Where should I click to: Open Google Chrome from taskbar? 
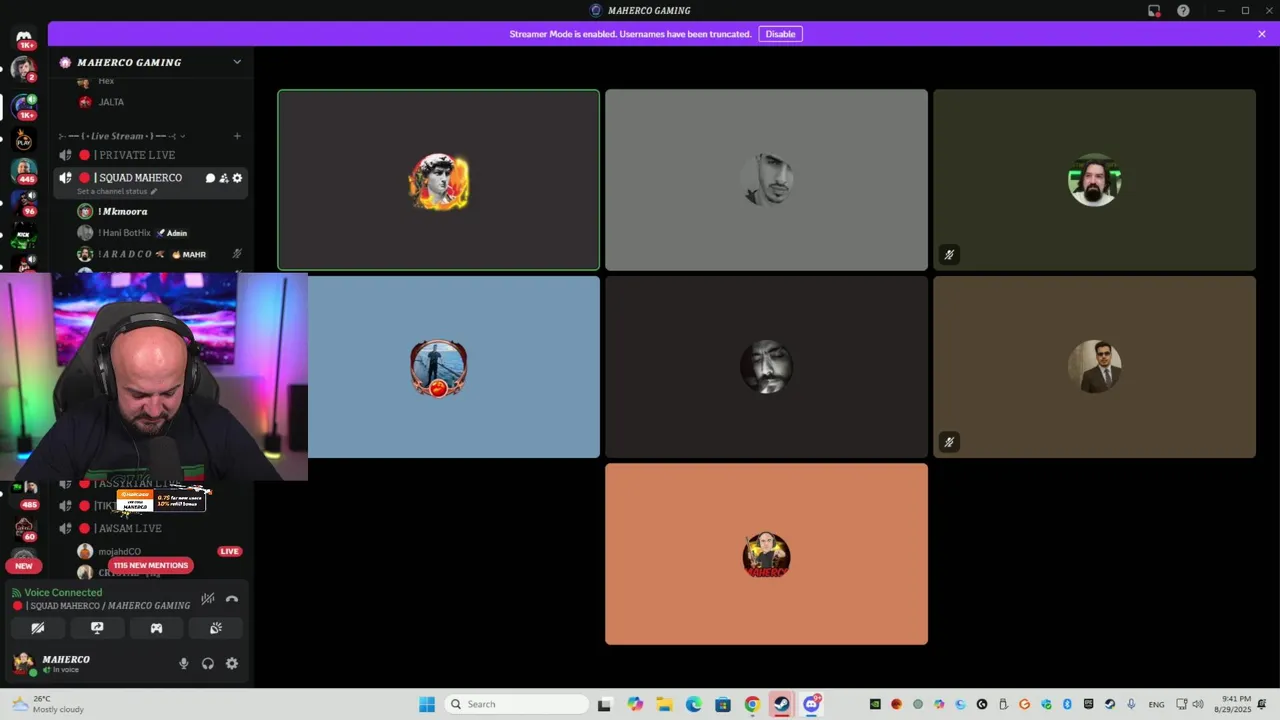(x=752, y=704)
